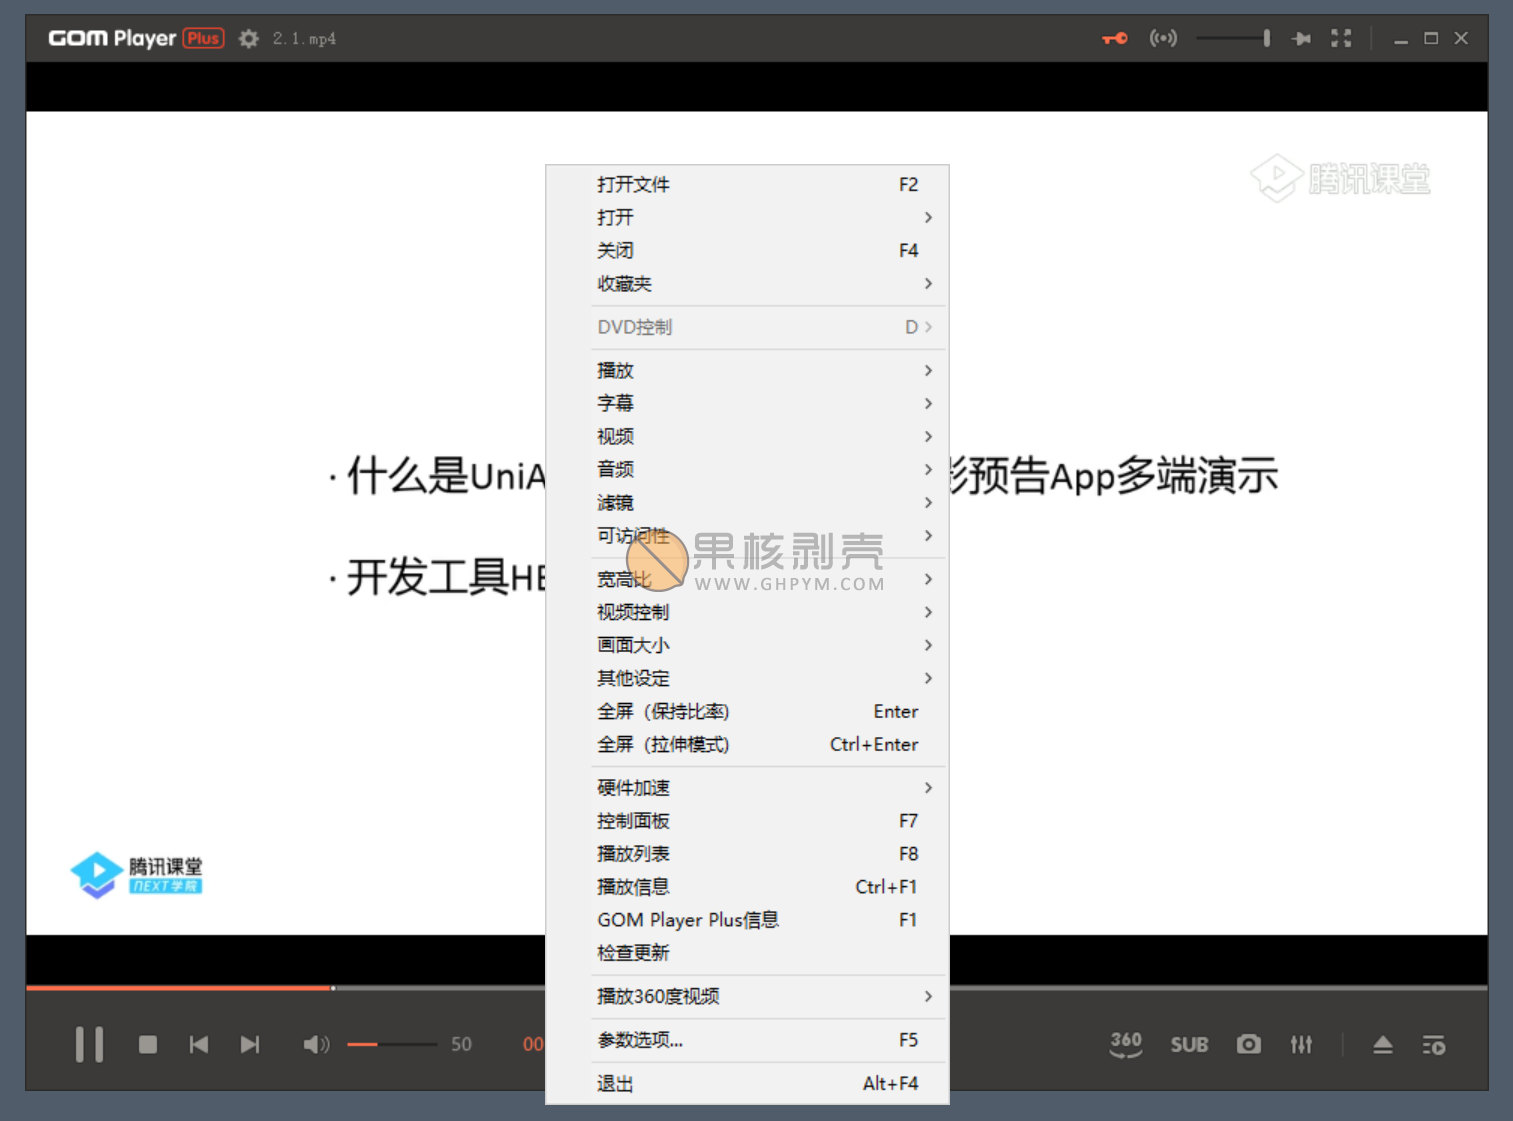The width and height of the screenshot is (1513, 1121).
Task: Show the playlist panel icon
Action: (1434, 1044)
